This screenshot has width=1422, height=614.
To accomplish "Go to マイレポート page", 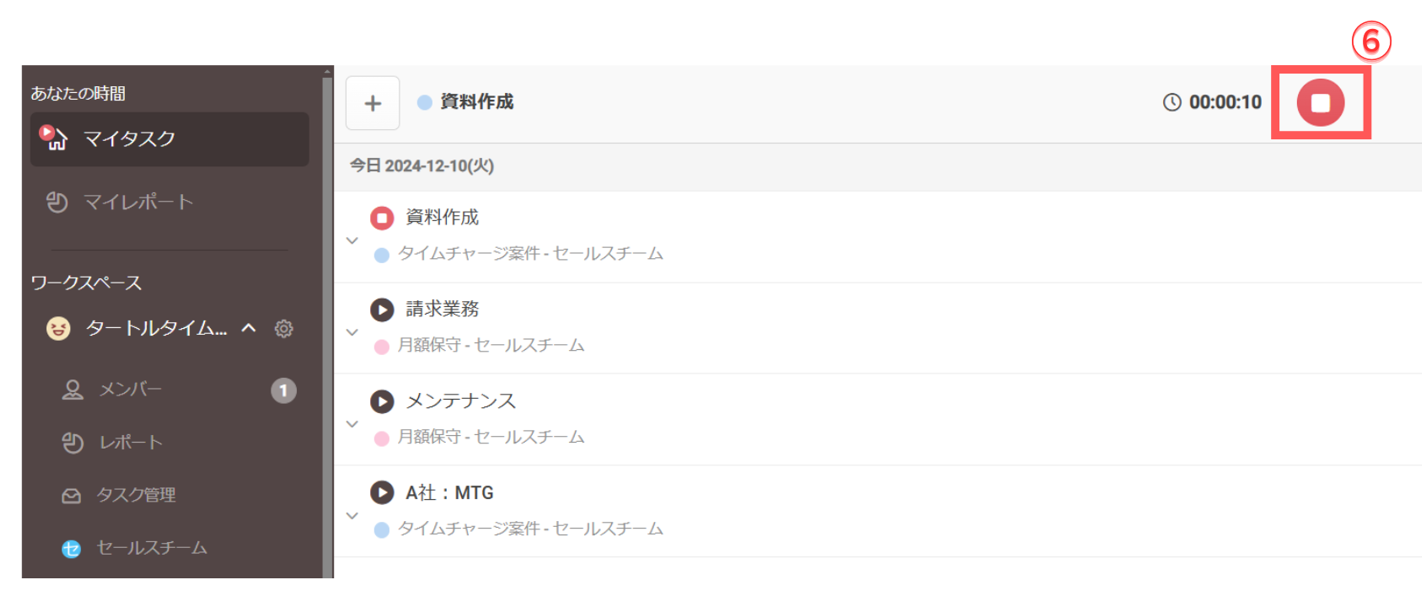I will (x=138, y=202).
